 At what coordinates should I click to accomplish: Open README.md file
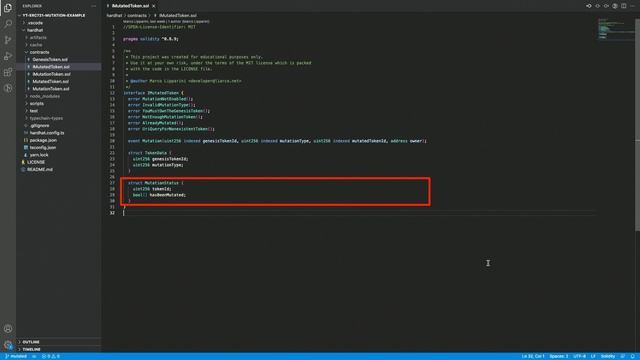click(x=40, y=169)
